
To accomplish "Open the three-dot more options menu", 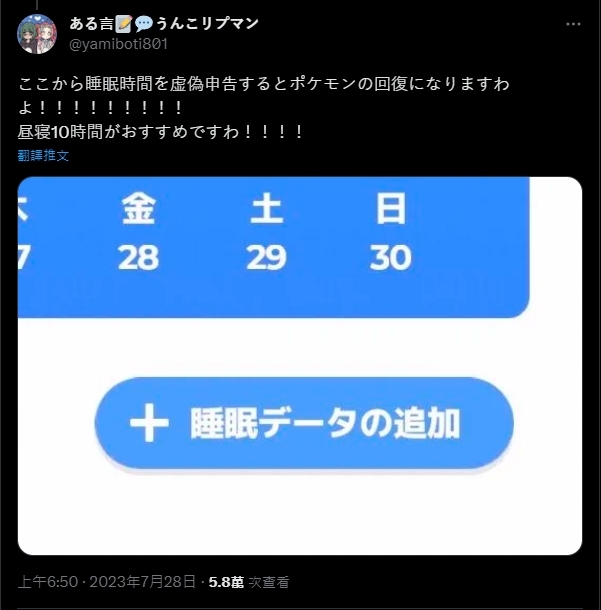I will 573,24.
